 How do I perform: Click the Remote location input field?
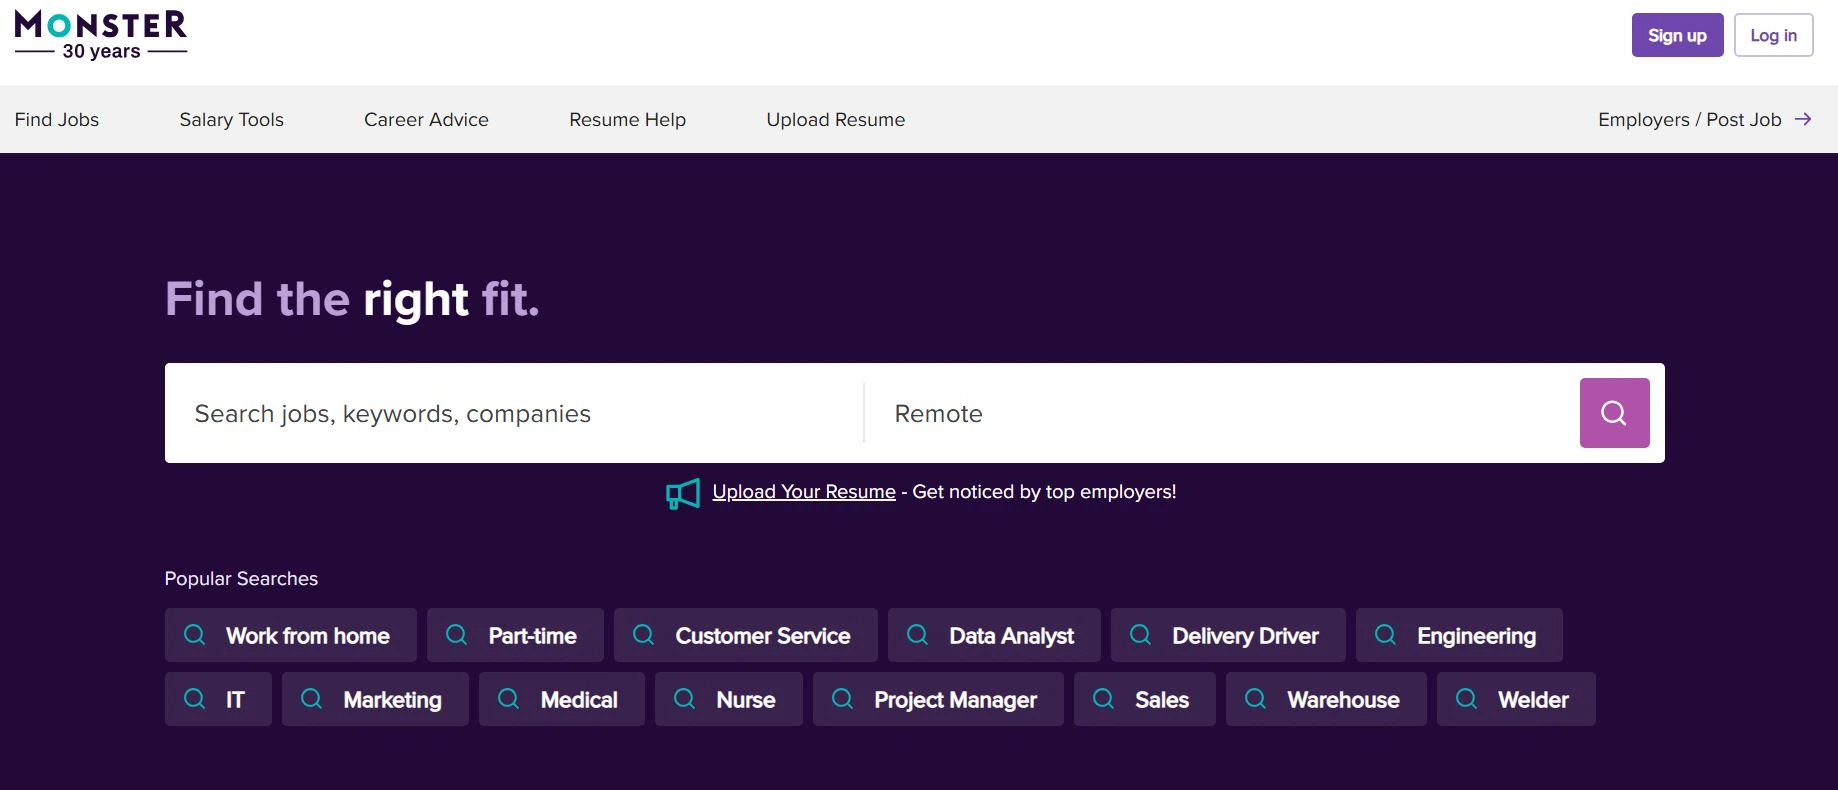1220,414
